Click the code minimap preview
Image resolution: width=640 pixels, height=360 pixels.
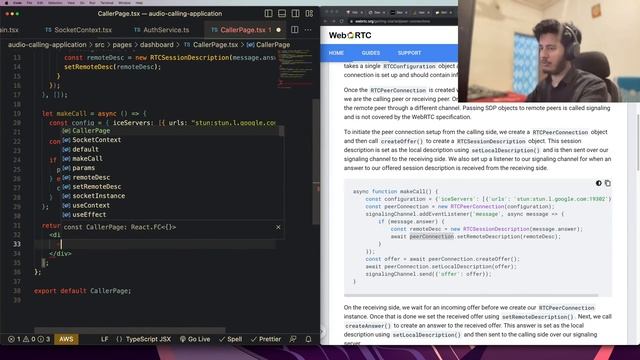pyautogui.click(x=296, y=69)
